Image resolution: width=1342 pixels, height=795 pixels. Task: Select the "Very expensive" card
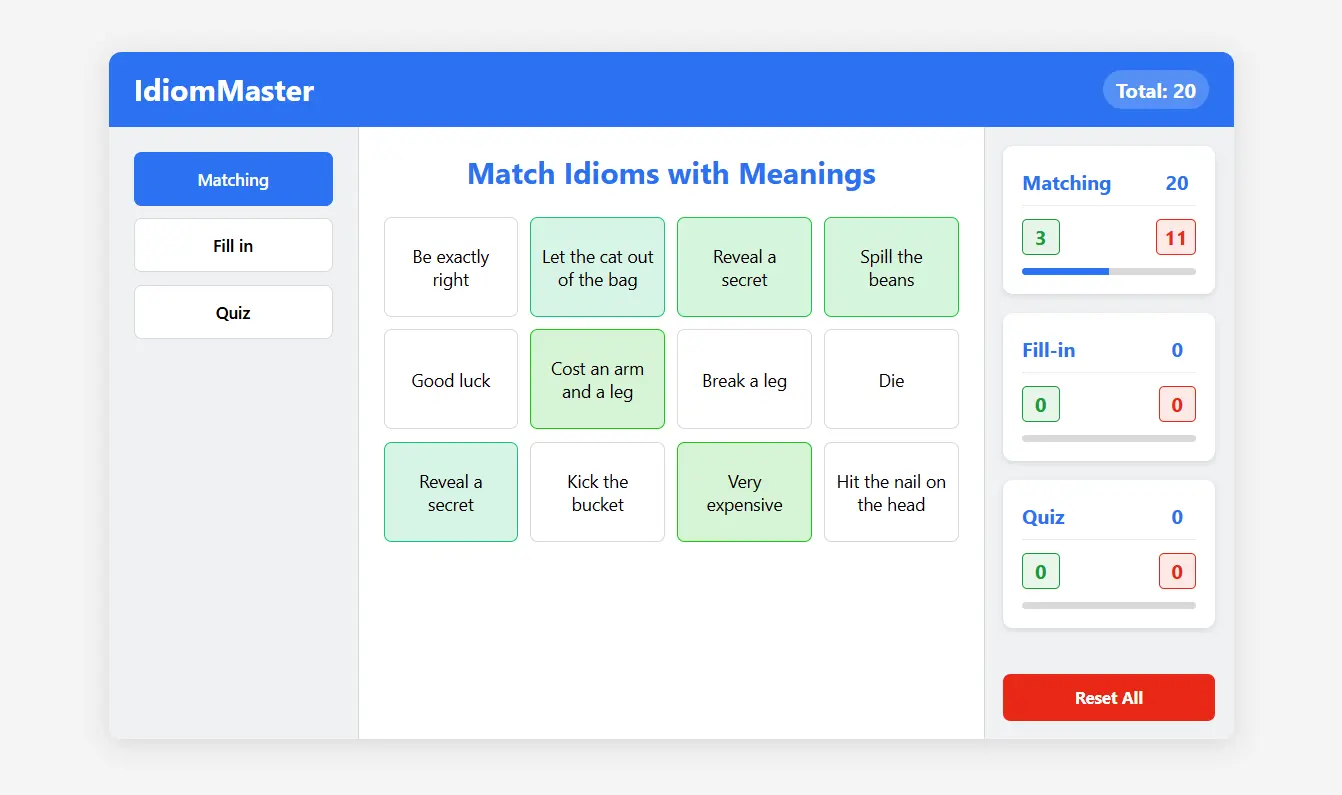(744, 493)
